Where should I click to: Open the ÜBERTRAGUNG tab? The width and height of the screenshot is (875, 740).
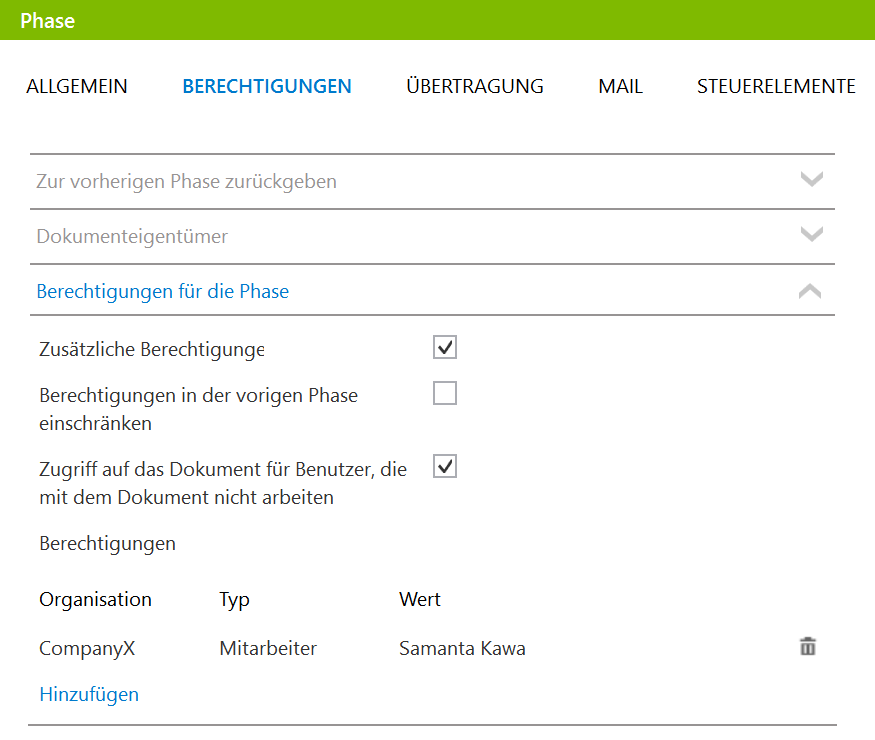475,86
